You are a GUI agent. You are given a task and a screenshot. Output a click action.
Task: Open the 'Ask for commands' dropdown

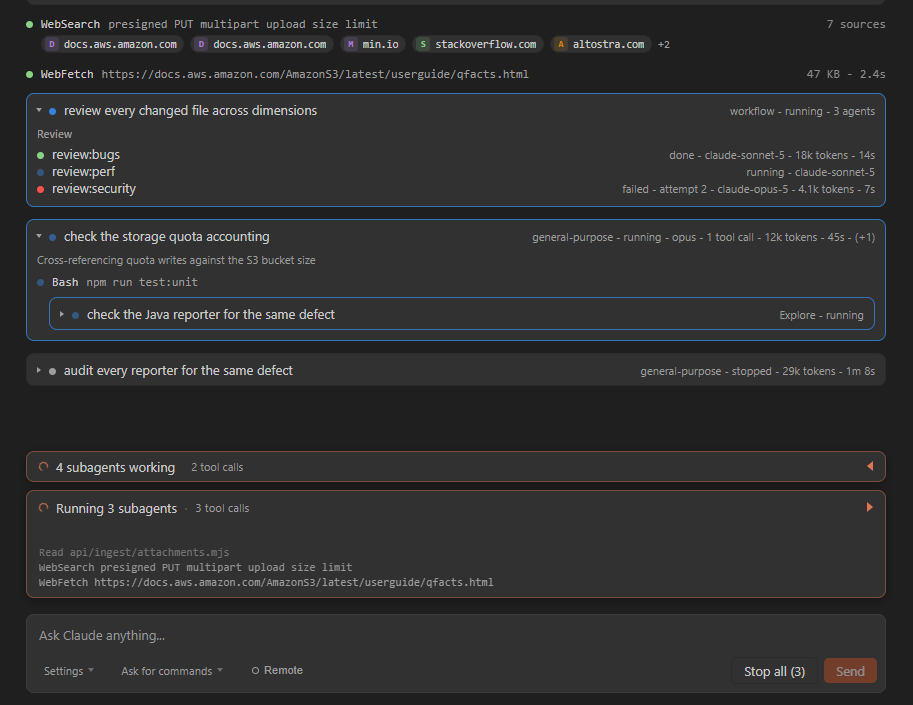pyautogui.click(x=172, y=671)
